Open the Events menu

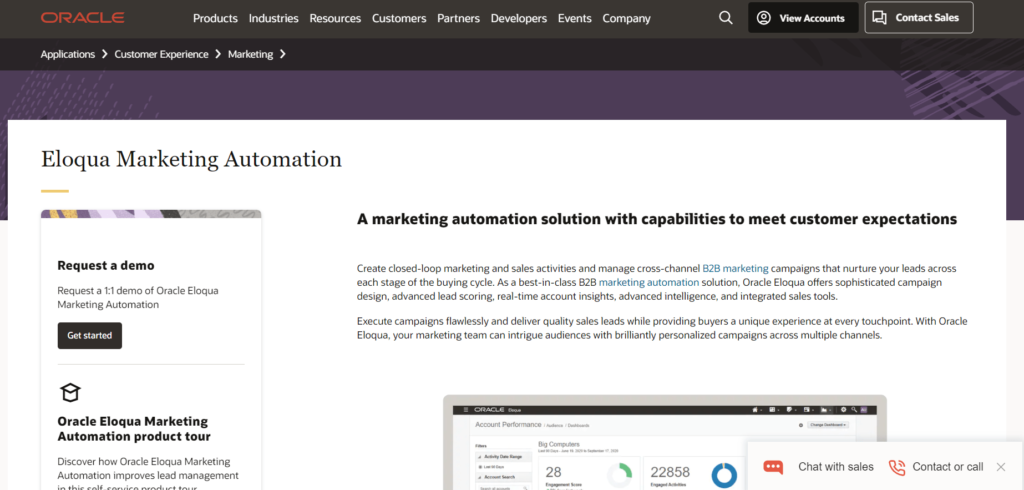click(x=575, y=18)
